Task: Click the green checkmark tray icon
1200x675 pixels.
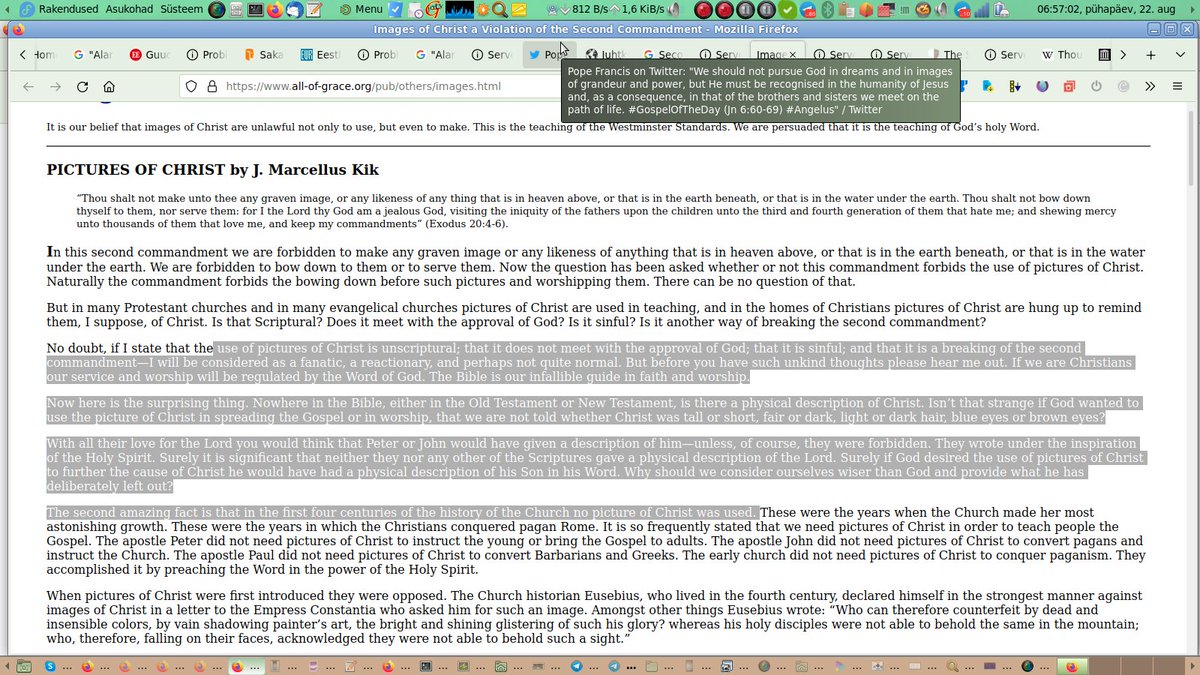Action: (x=786, y=9)
